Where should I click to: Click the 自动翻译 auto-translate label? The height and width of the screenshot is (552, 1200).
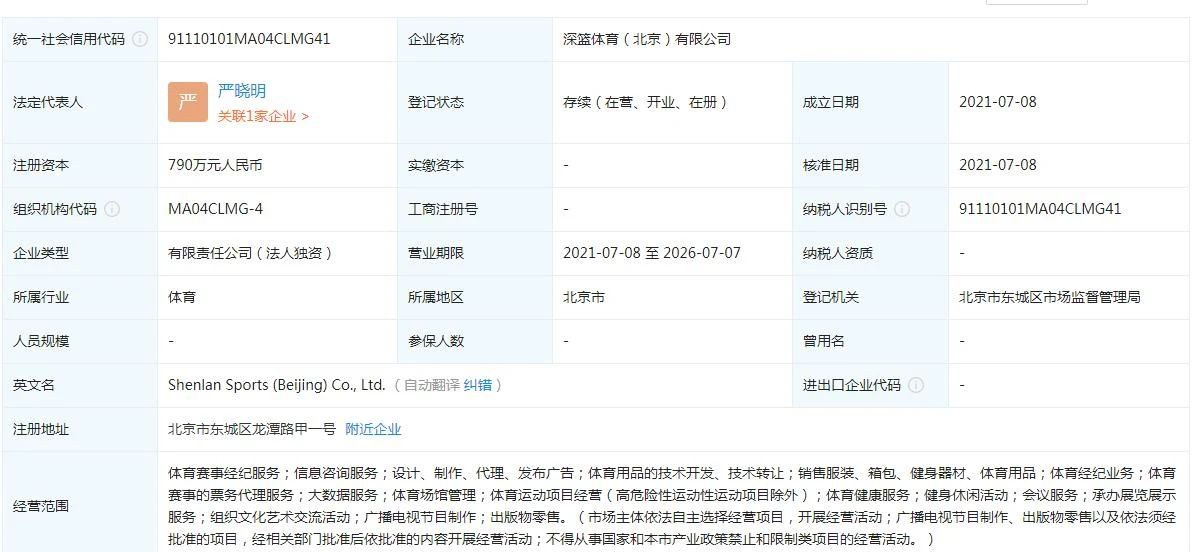[432, 385]
